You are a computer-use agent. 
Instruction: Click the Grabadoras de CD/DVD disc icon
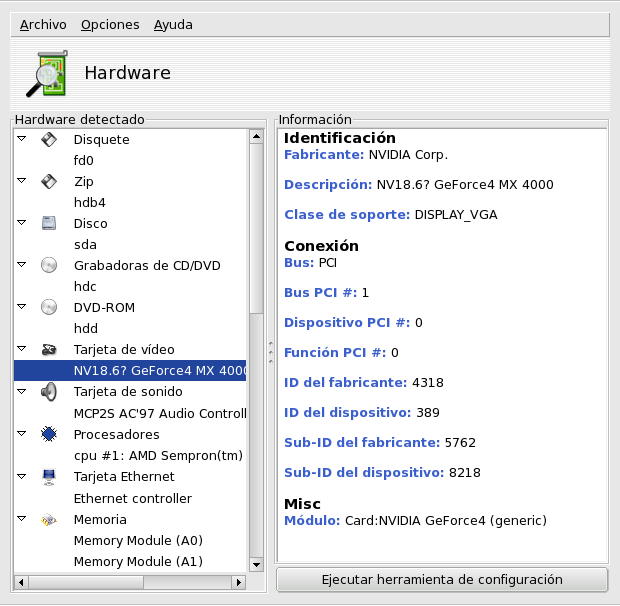click(x=49, y=265)
